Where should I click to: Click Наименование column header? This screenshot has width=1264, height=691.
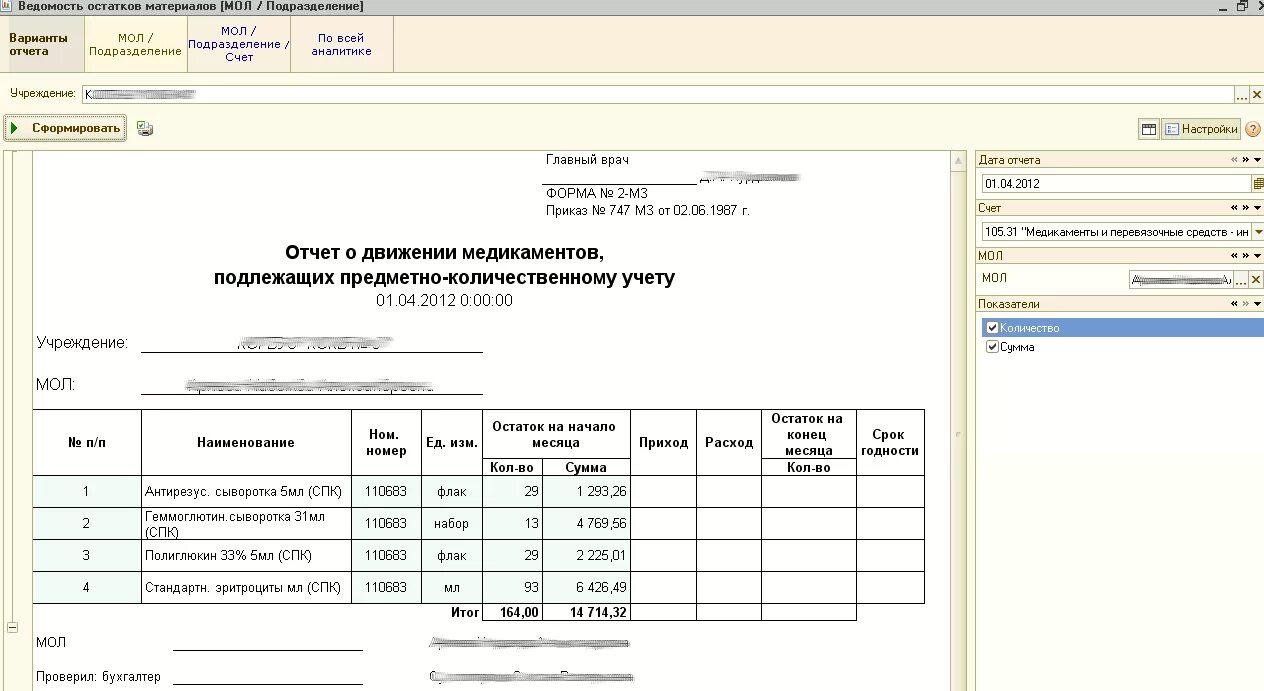pos(246,443)
